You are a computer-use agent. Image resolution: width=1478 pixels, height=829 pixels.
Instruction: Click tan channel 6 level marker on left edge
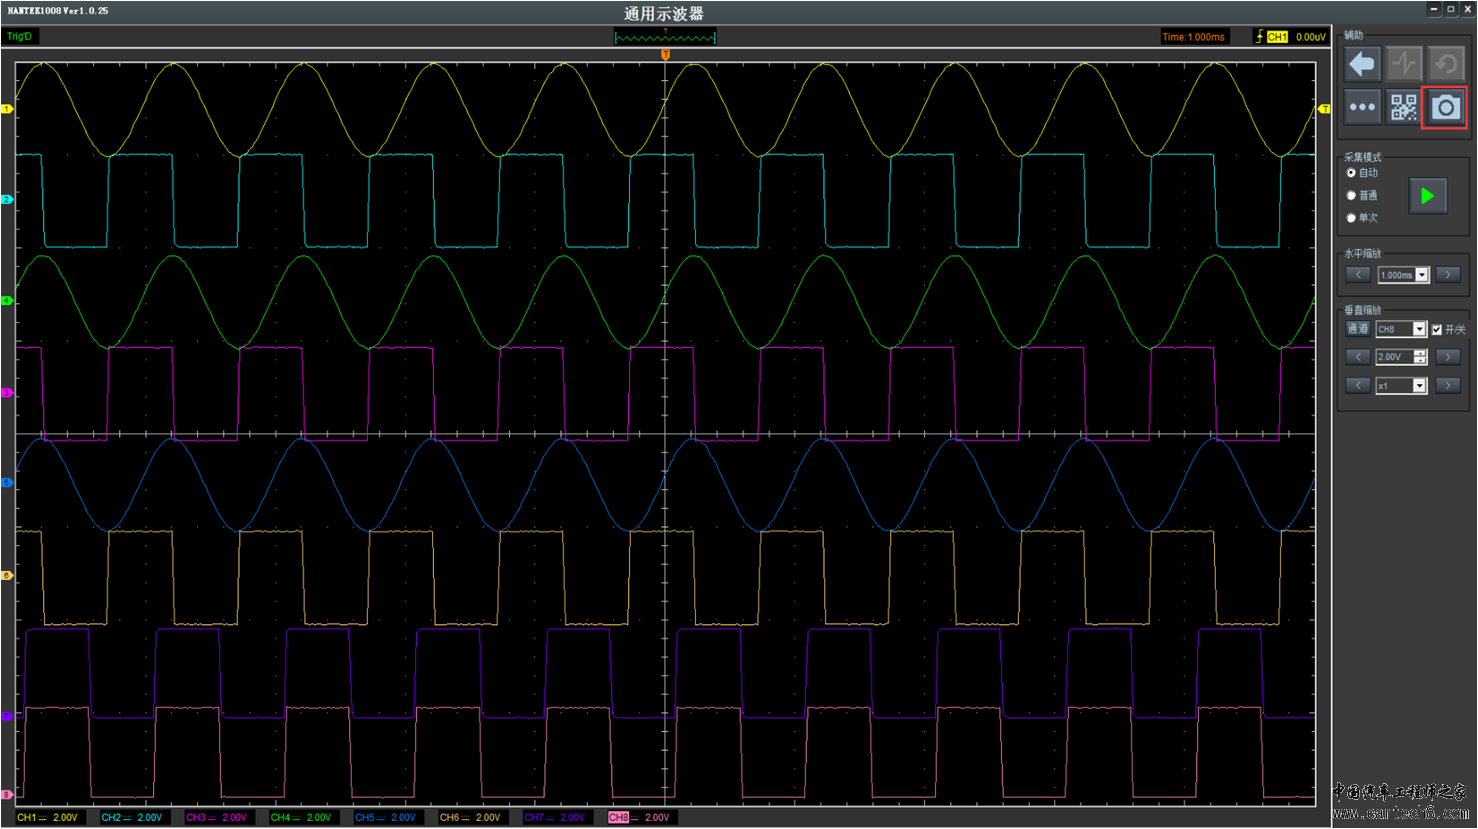(x=7, y=576)
